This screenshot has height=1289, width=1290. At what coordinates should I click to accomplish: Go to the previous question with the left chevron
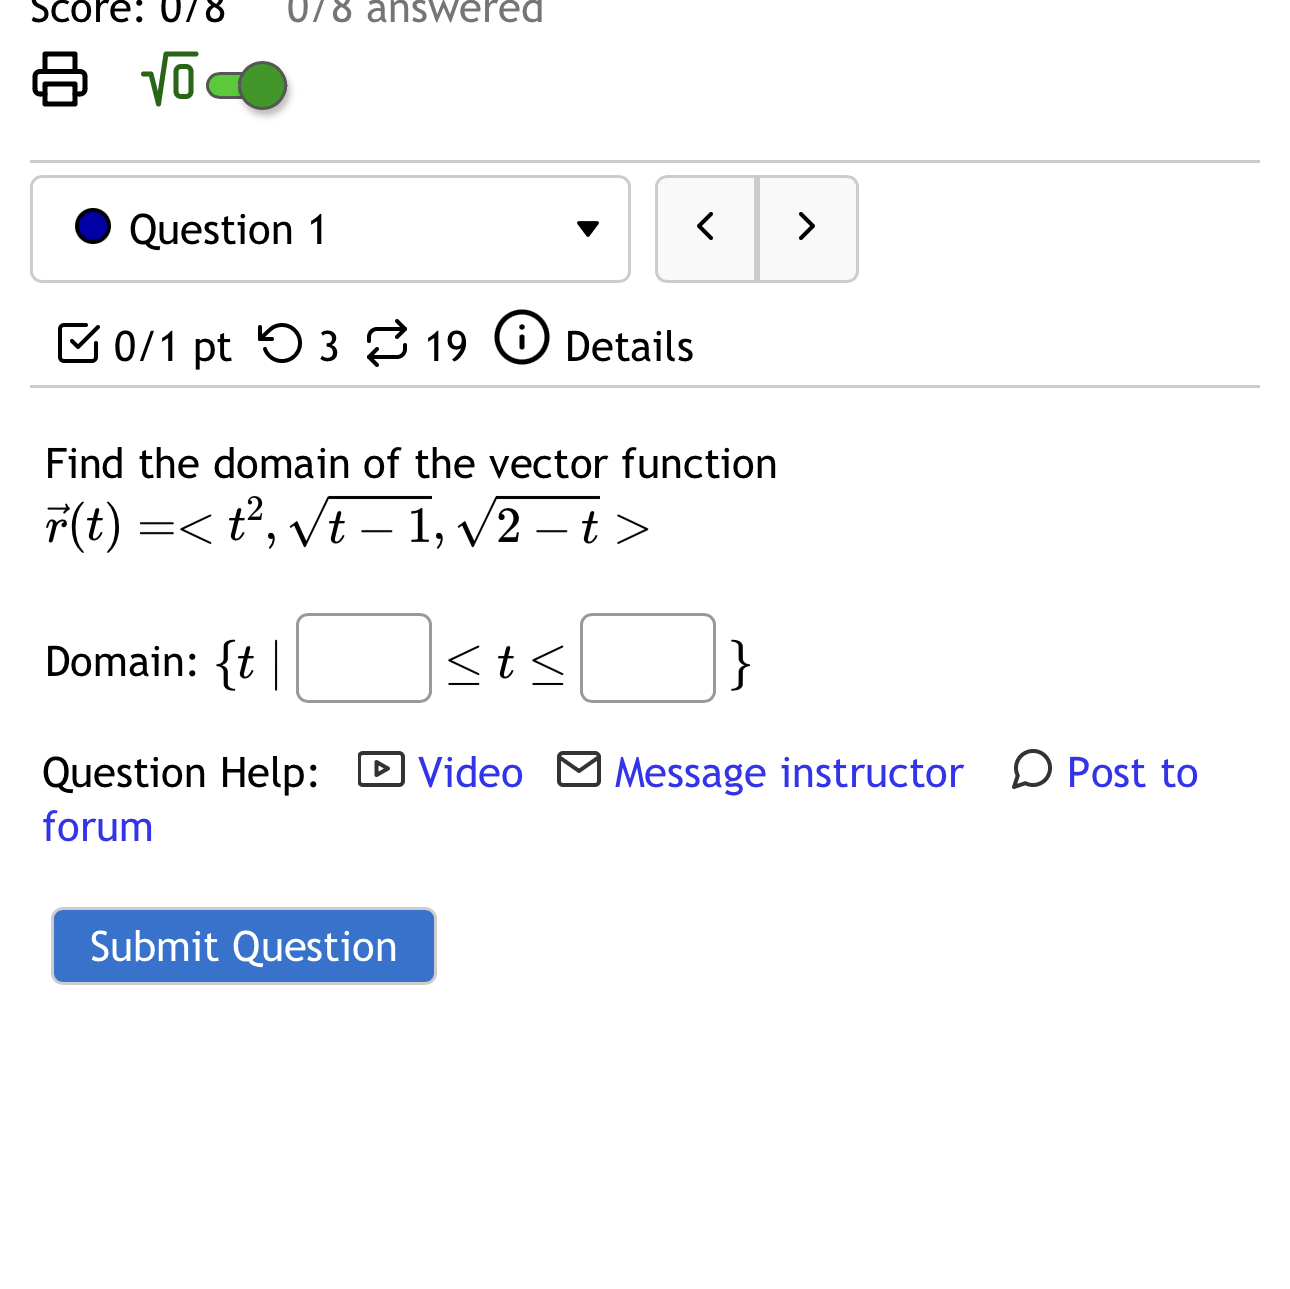706,228
